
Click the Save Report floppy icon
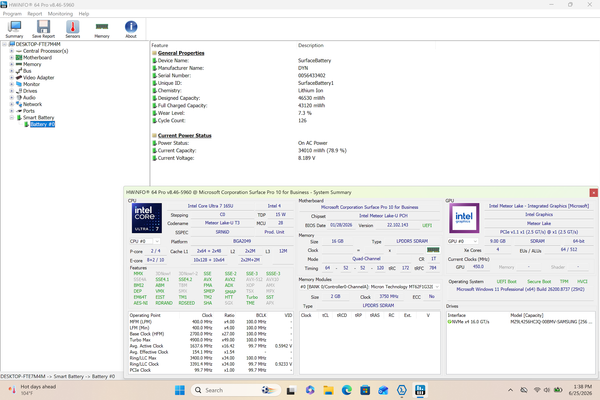[x=43, y=29]
